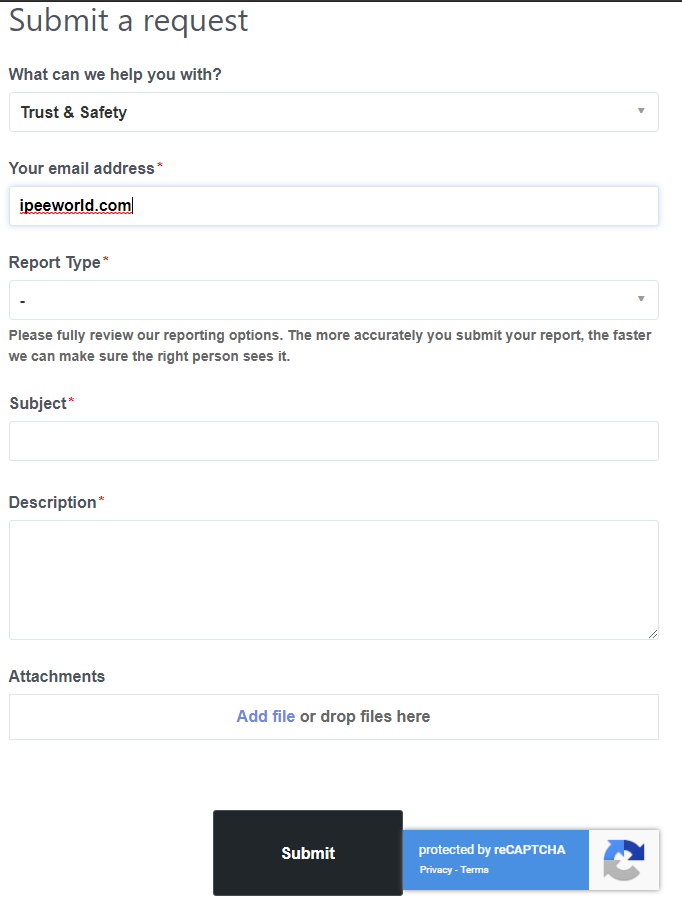Click the resize handle of the Description box
This screenshot has height=922, width=682.
coord(654,634)
